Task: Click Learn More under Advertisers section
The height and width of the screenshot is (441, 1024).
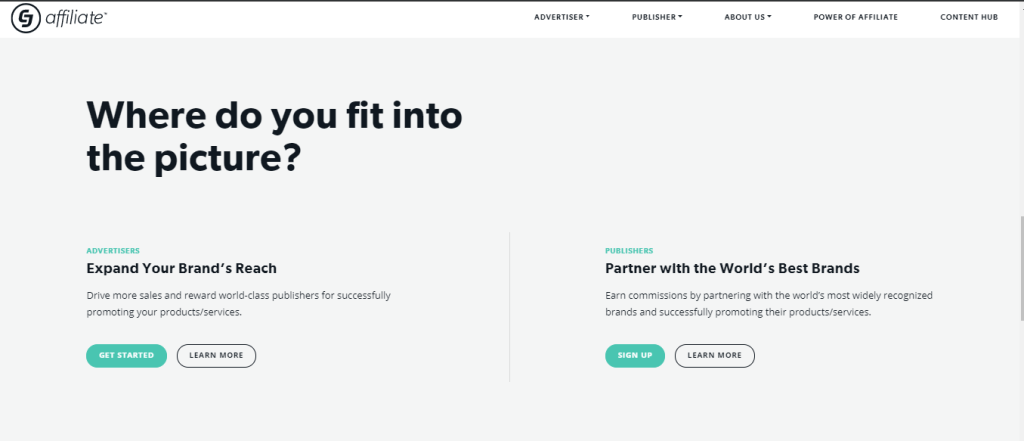Action: [216, 355]
